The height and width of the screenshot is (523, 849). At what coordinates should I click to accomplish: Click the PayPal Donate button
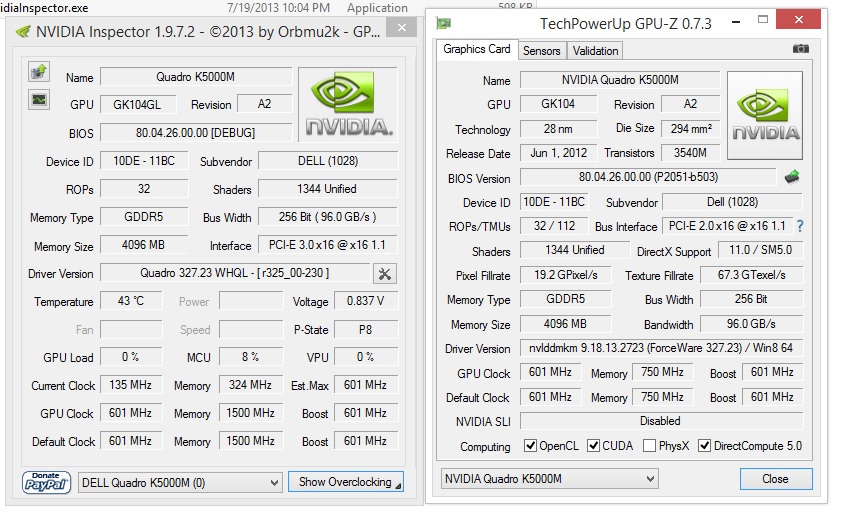click(x=47, y=482)
